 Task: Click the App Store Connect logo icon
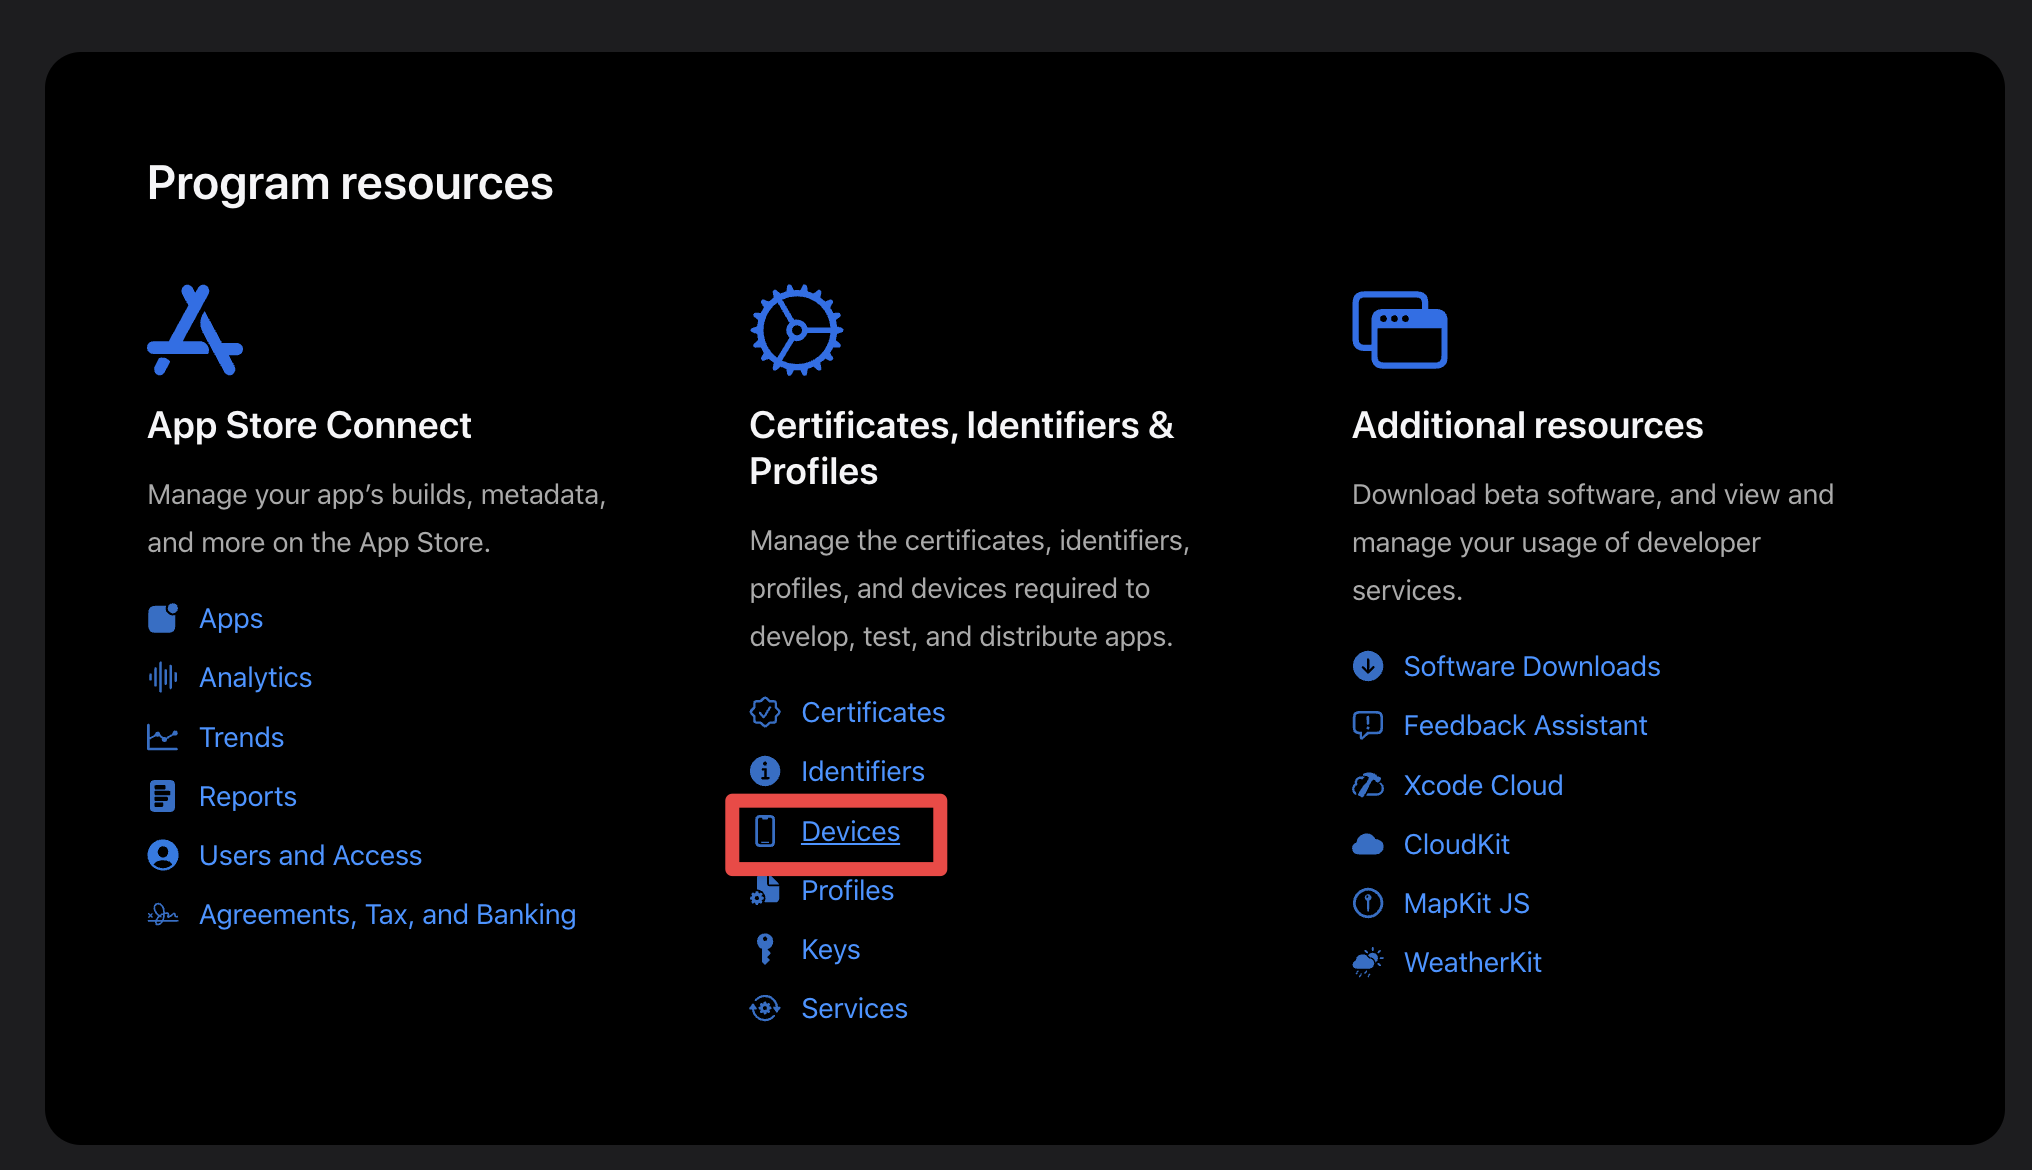(x=195, y=330)
